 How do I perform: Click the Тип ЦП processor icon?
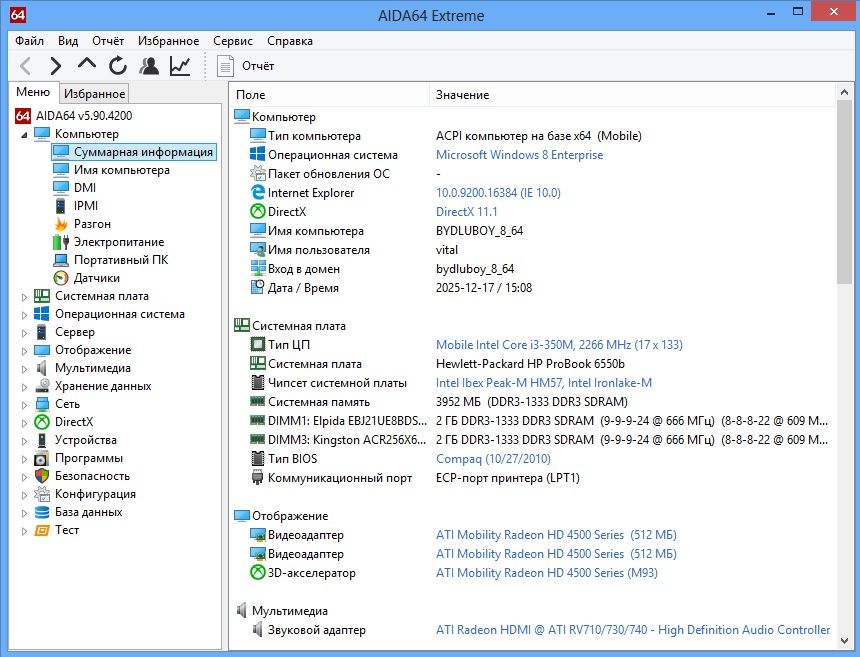[258, 344]
